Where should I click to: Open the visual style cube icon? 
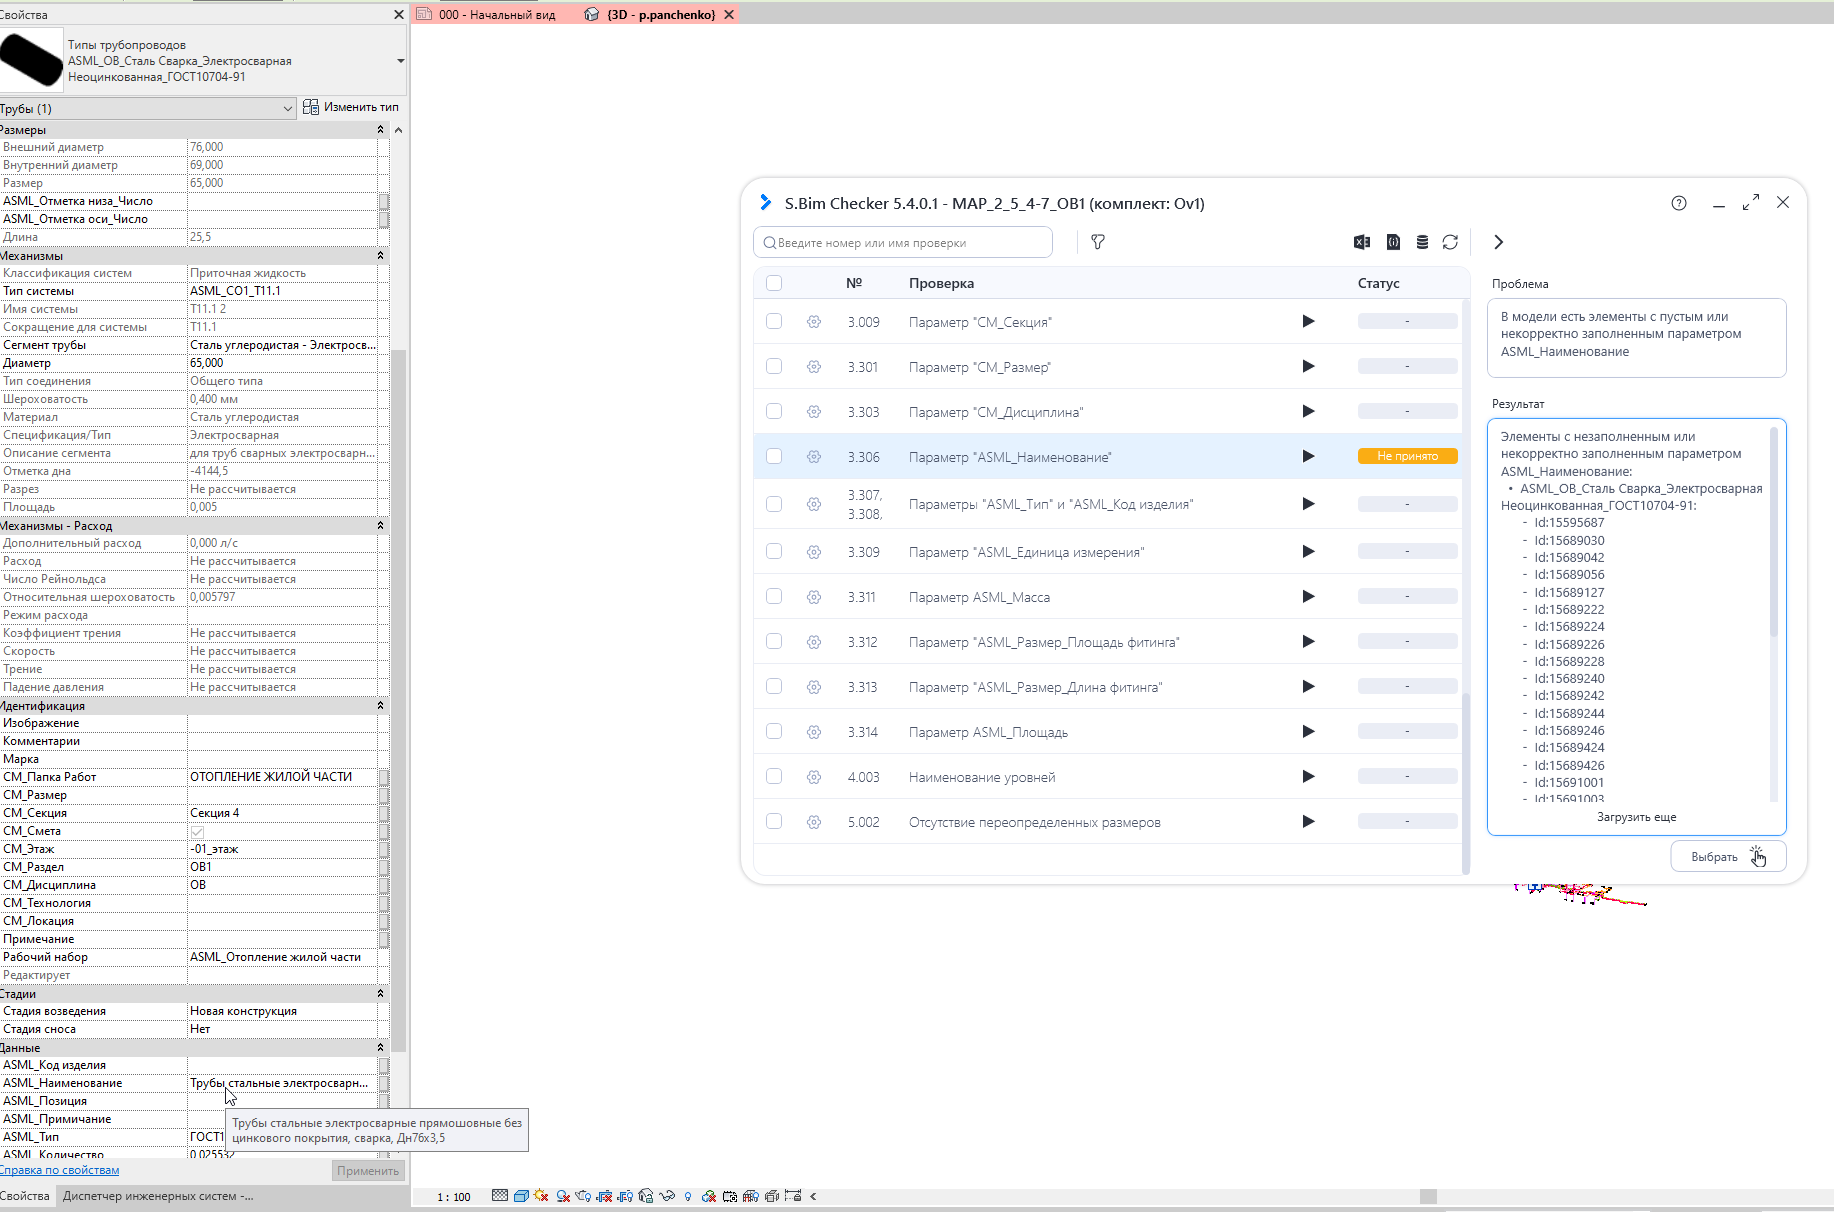(521, 1196)
